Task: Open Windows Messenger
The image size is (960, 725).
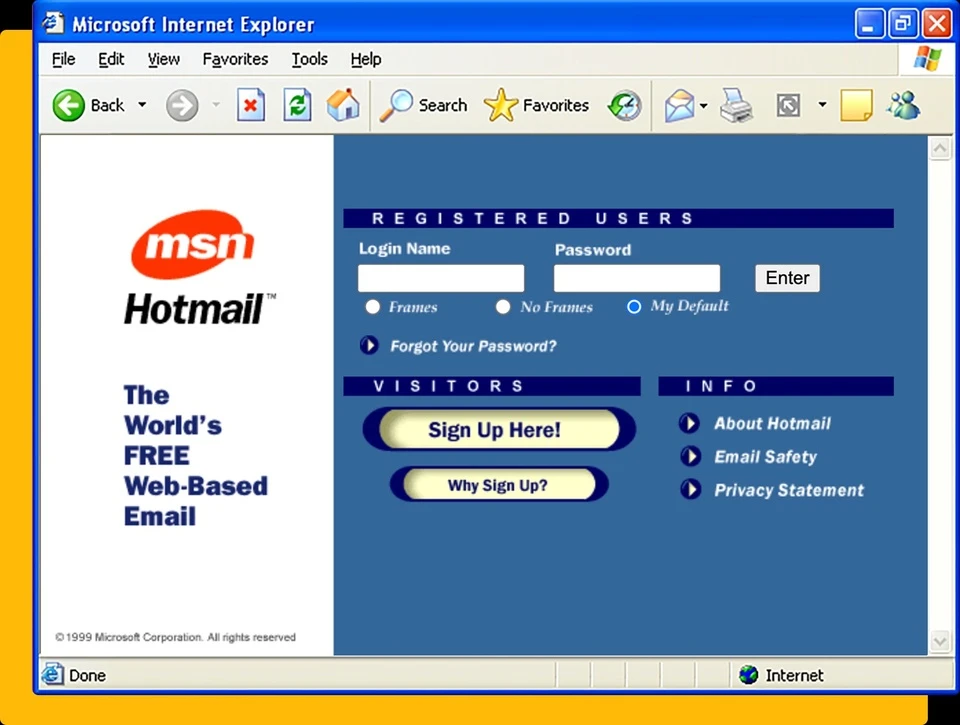Action: point(903,105)
